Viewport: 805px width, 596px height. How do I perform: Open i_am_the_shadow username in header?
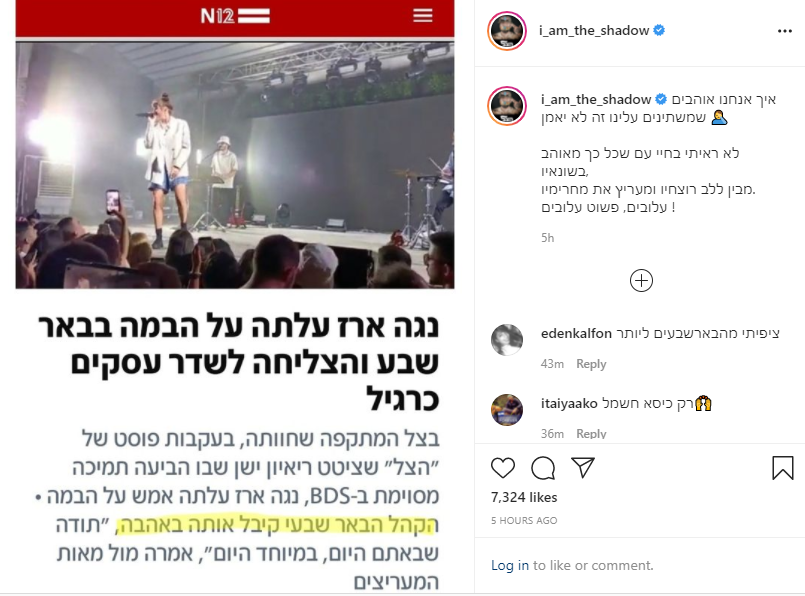(594, 30)
